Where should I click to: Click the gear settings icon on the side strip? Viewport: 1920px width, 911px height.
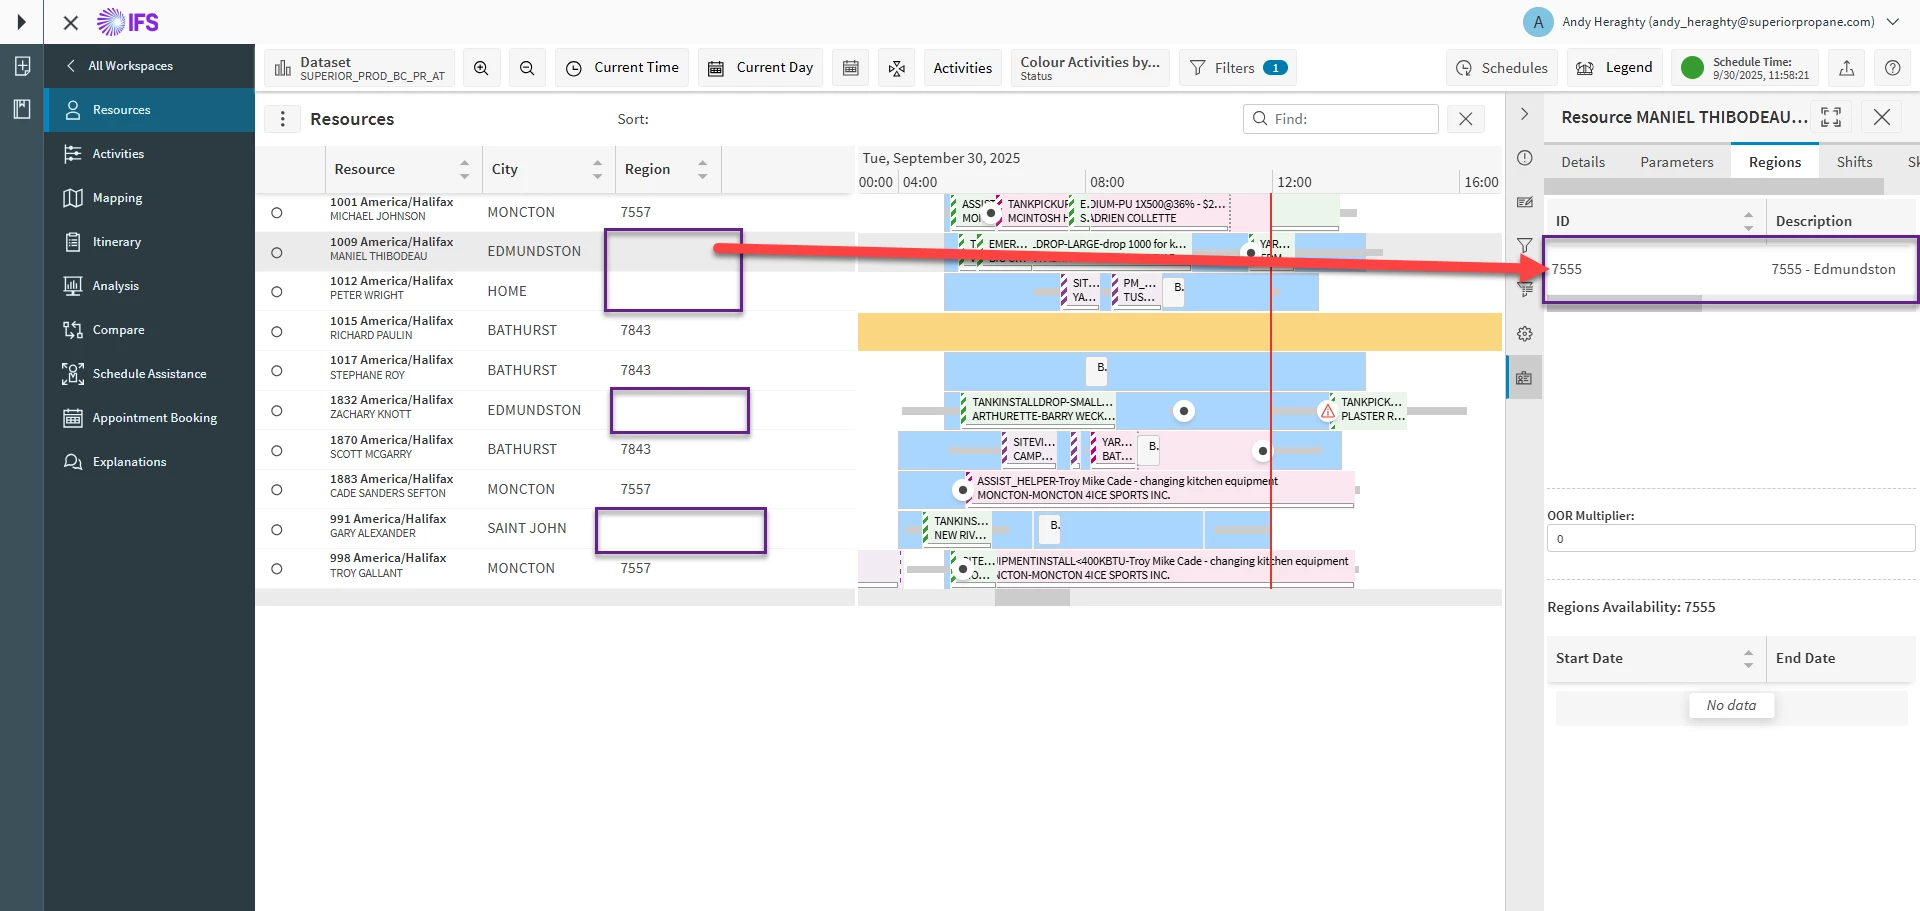coord(1525,334)
